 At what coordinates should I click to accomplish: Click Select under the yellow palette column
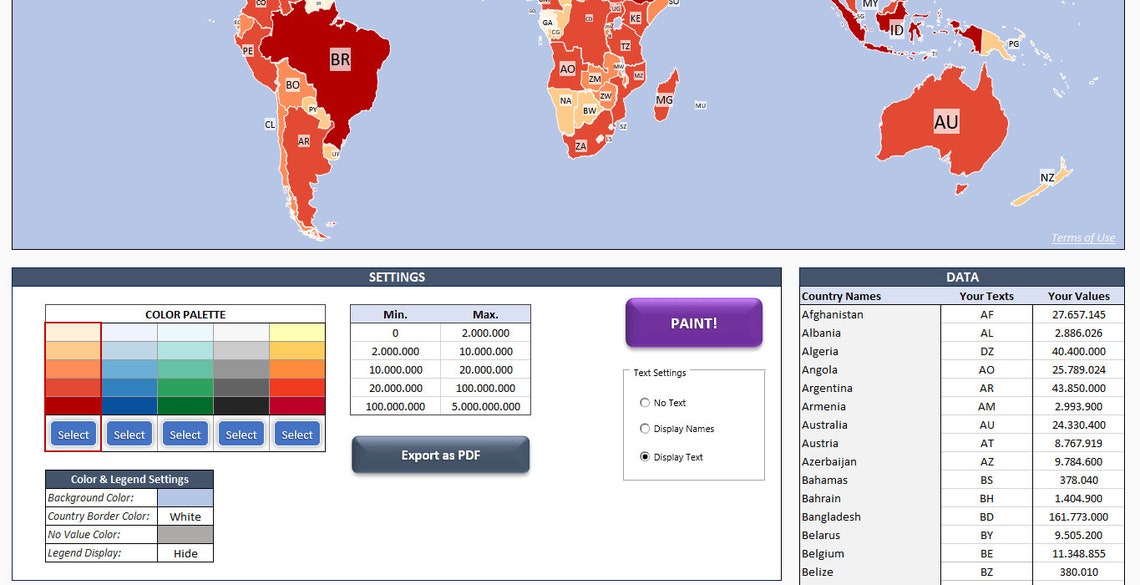296,433
